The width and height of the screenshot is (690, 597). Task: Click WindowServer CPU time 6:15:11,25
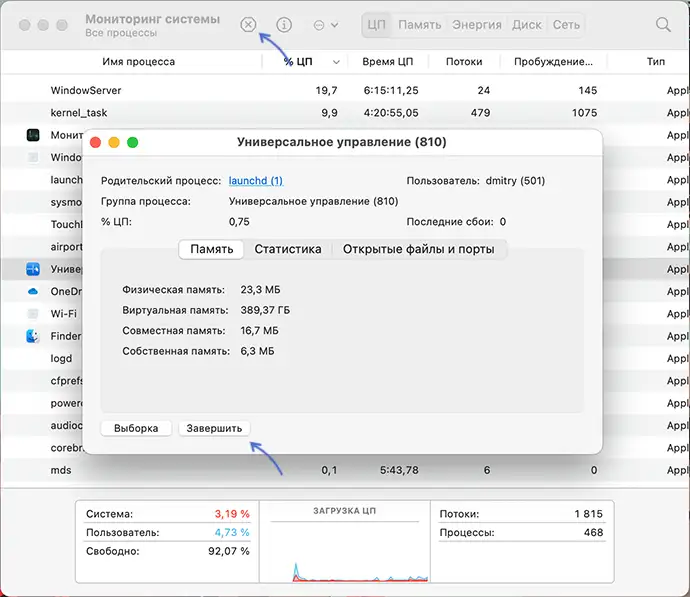391,91
